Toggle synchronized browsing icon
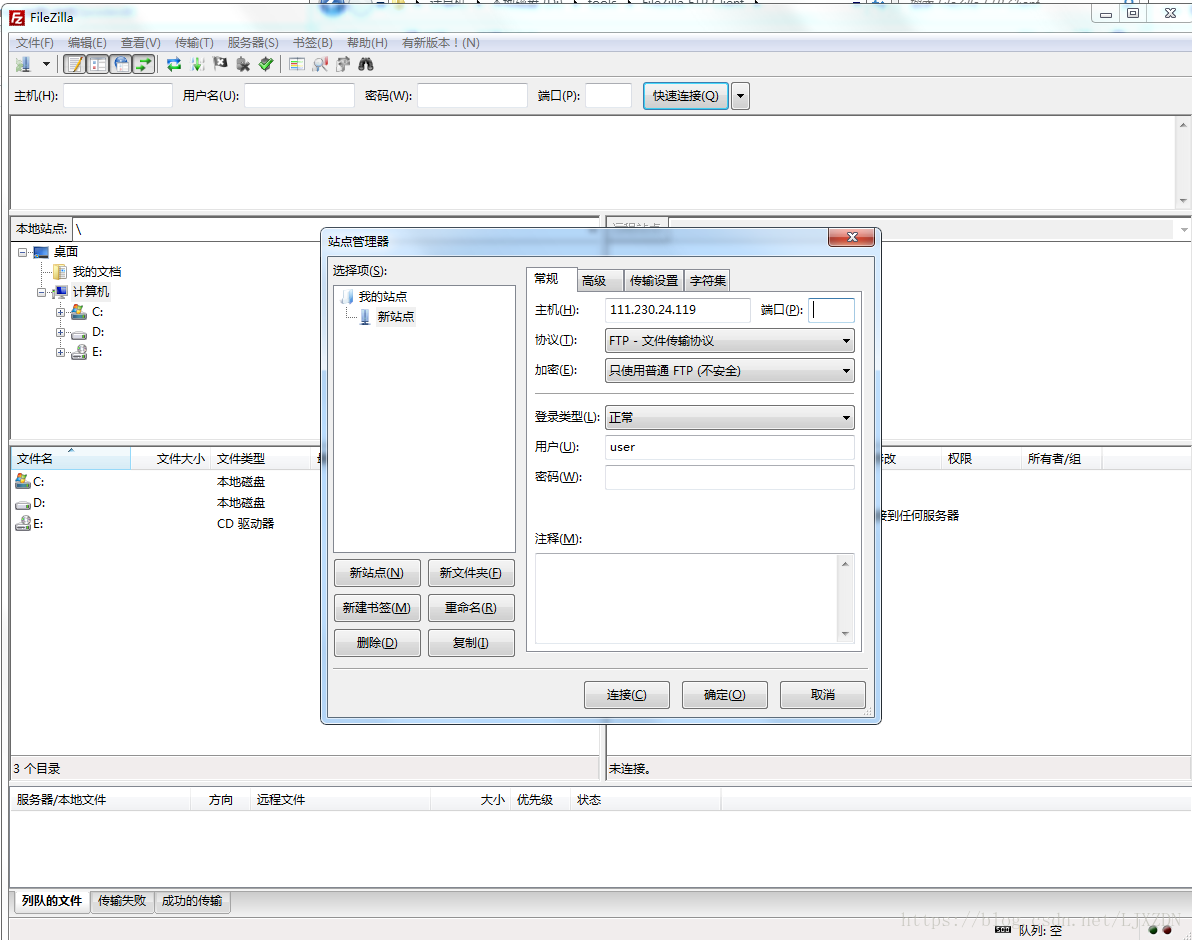1192x940 pixels. (x=343, y=65)
